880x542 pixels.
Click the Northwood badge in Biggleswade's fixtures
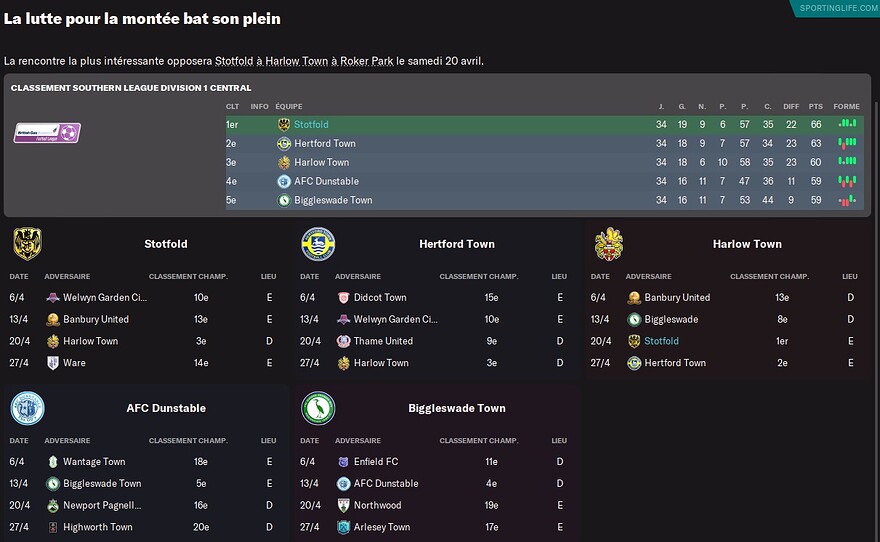(x=343, y=506)
